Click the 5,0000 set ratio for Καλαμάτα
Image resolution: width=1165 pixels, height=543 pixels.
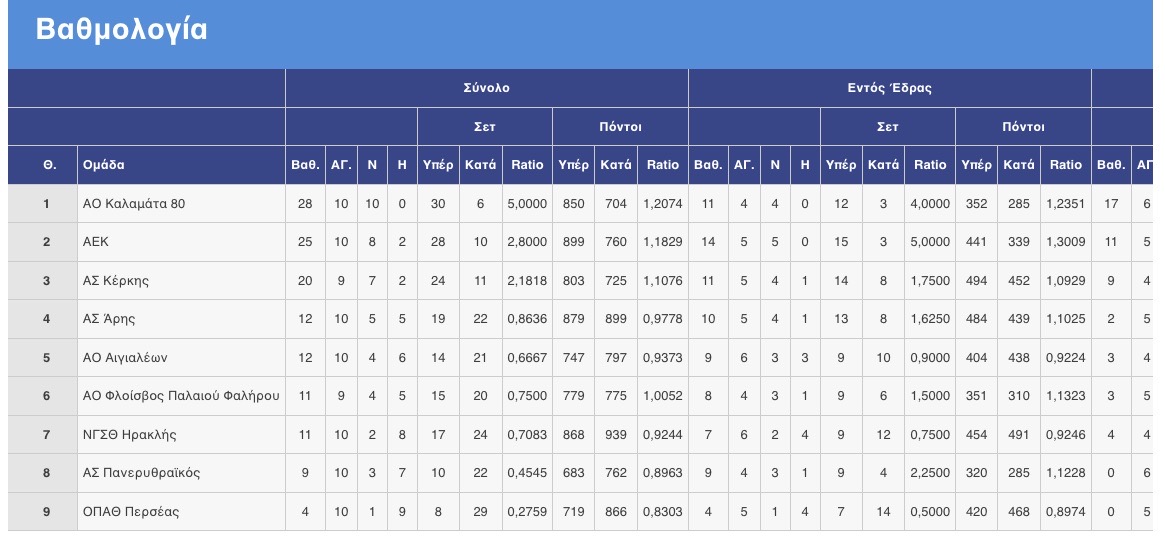pyautogui.click(x=528, y=204)
